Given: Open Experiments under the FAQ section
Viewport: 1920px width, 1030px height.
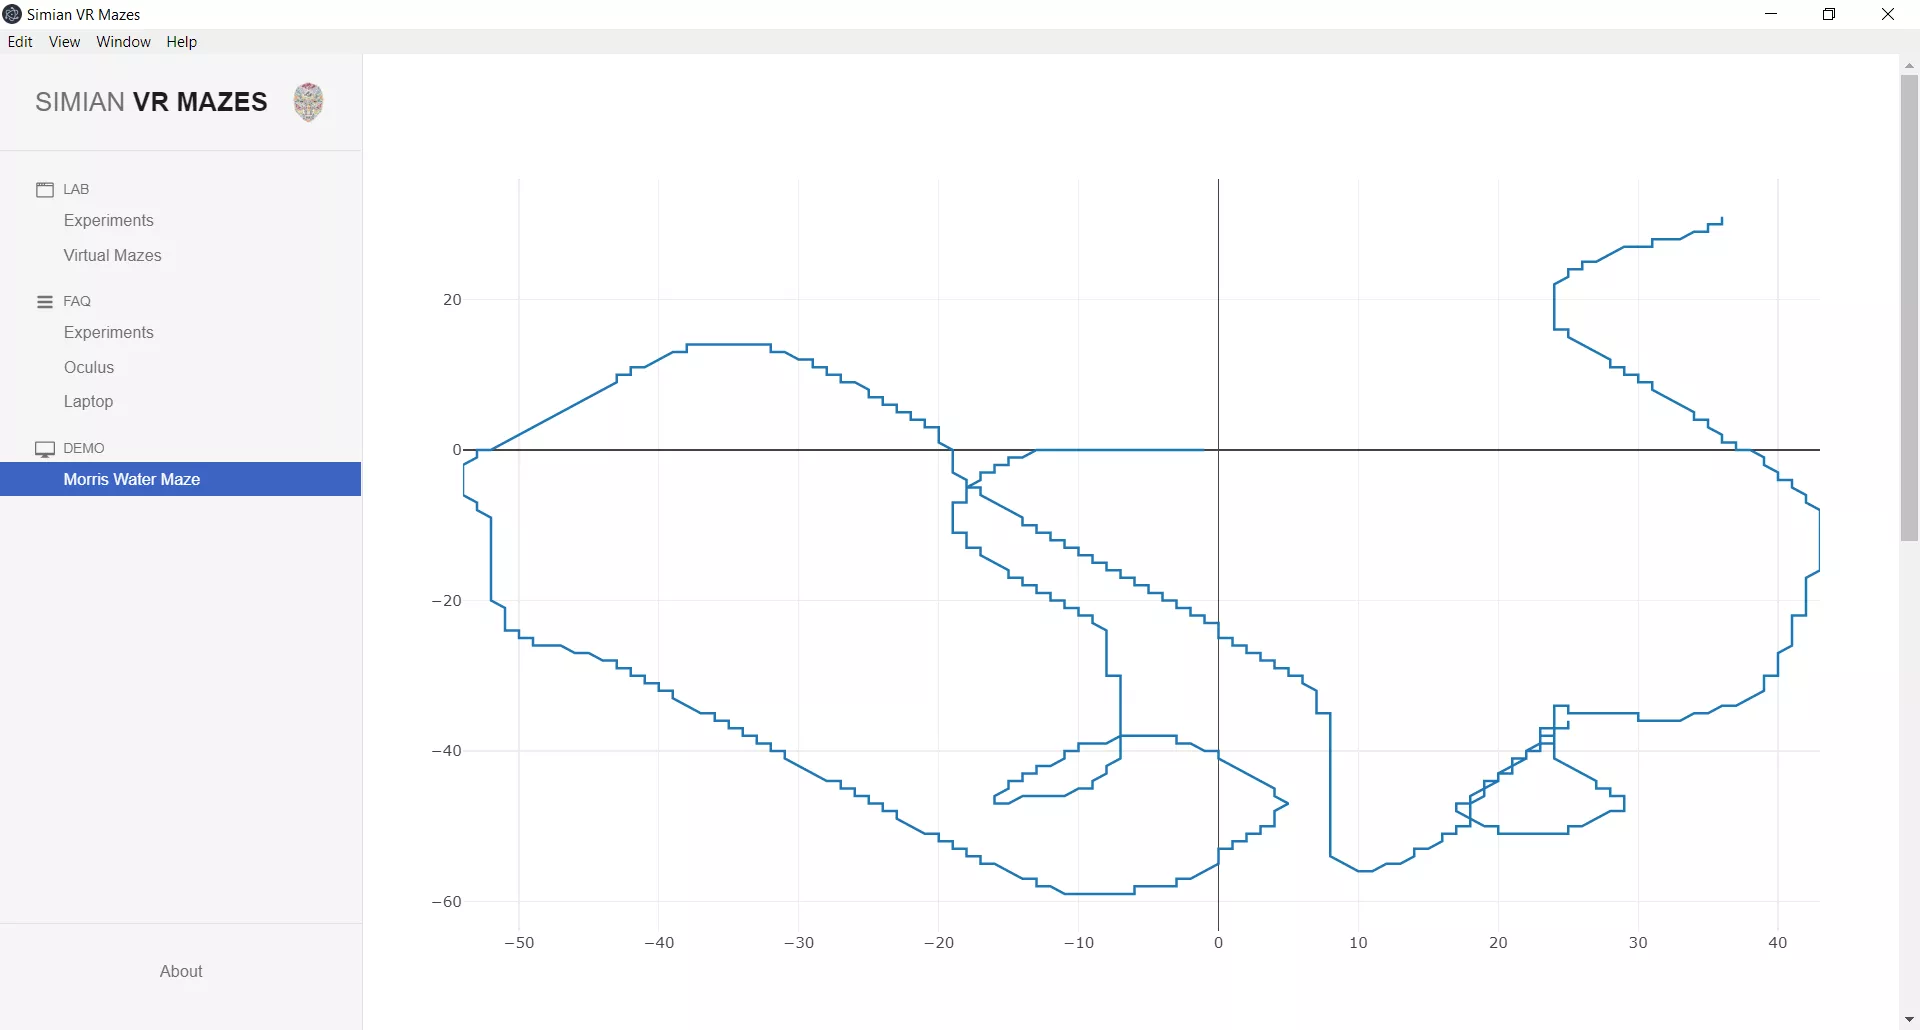Looking at the screenshot, I should point(109,333).
